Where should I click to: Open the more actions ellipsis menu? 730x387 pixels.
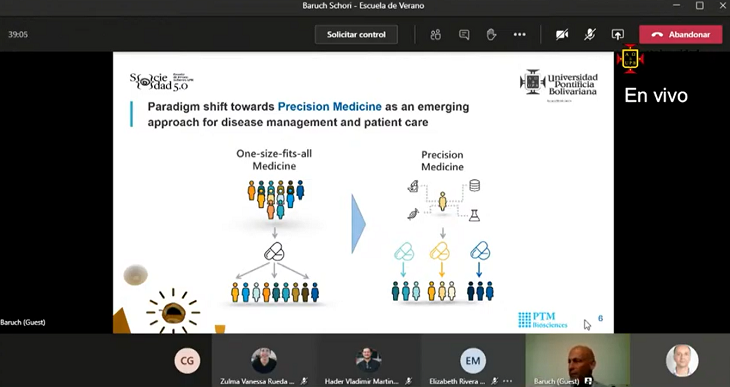[520, 34]
